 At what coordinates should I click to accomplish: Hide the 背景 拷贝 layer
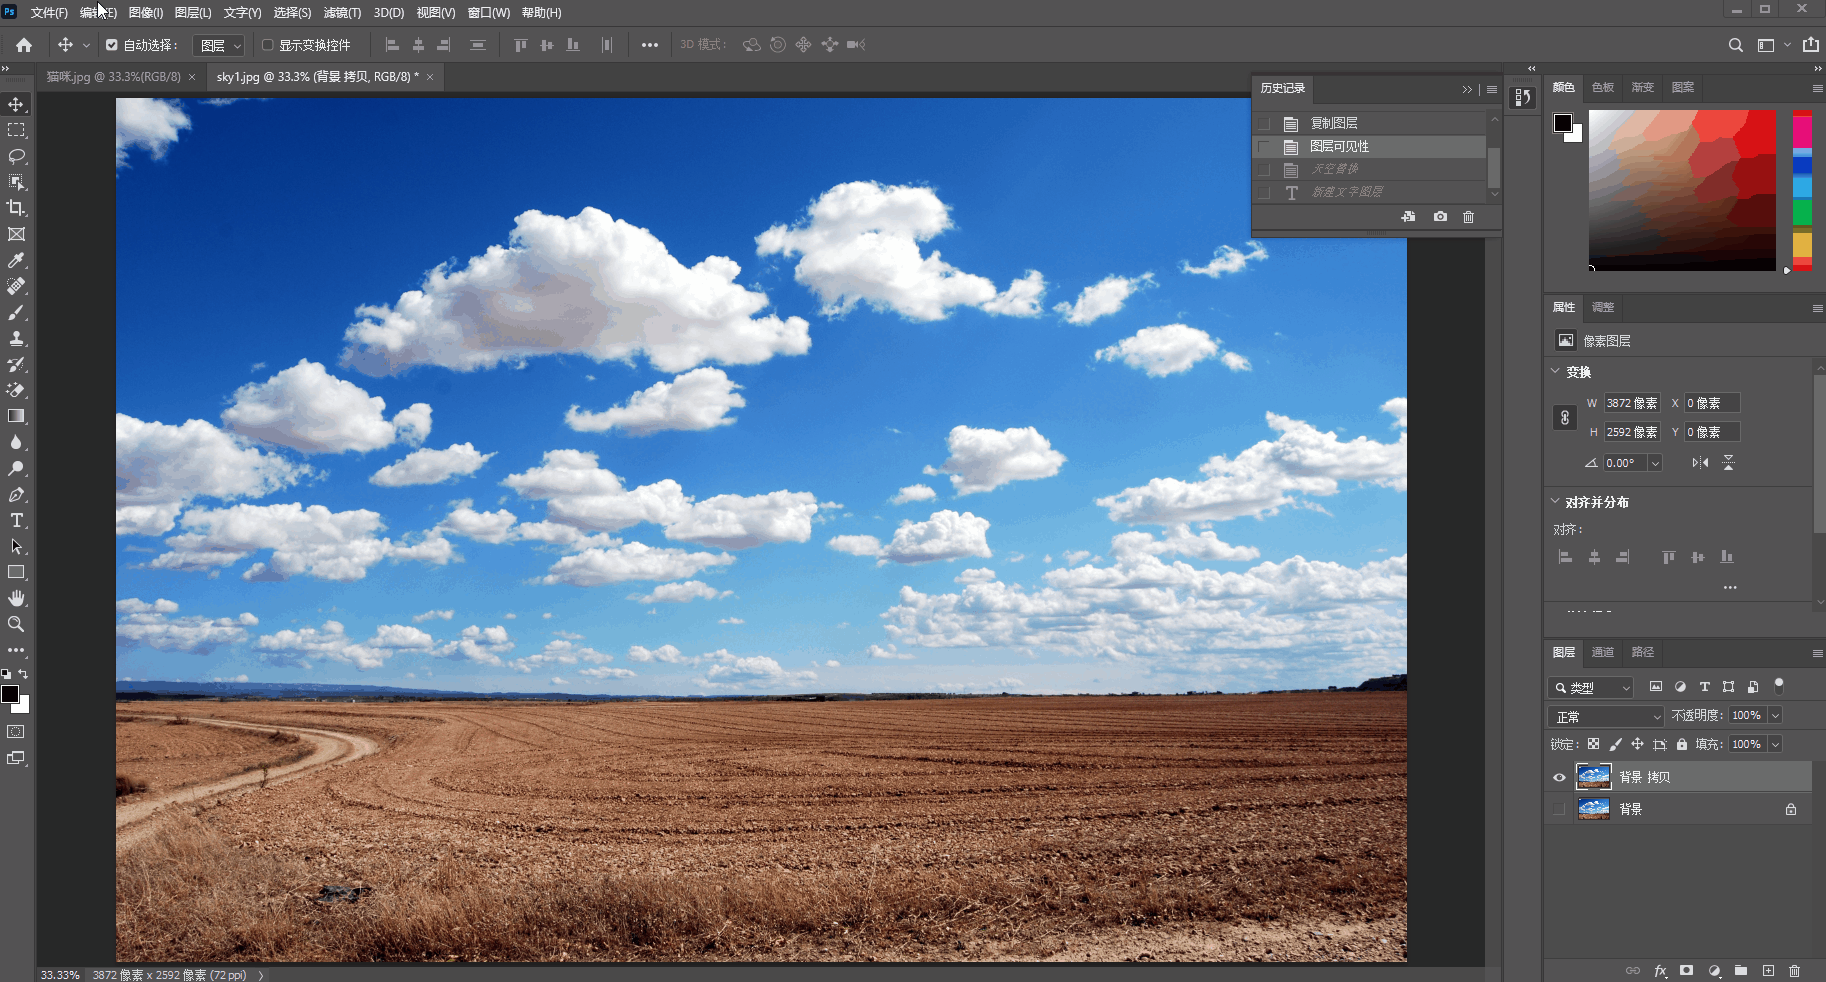tap(1559, 777)
